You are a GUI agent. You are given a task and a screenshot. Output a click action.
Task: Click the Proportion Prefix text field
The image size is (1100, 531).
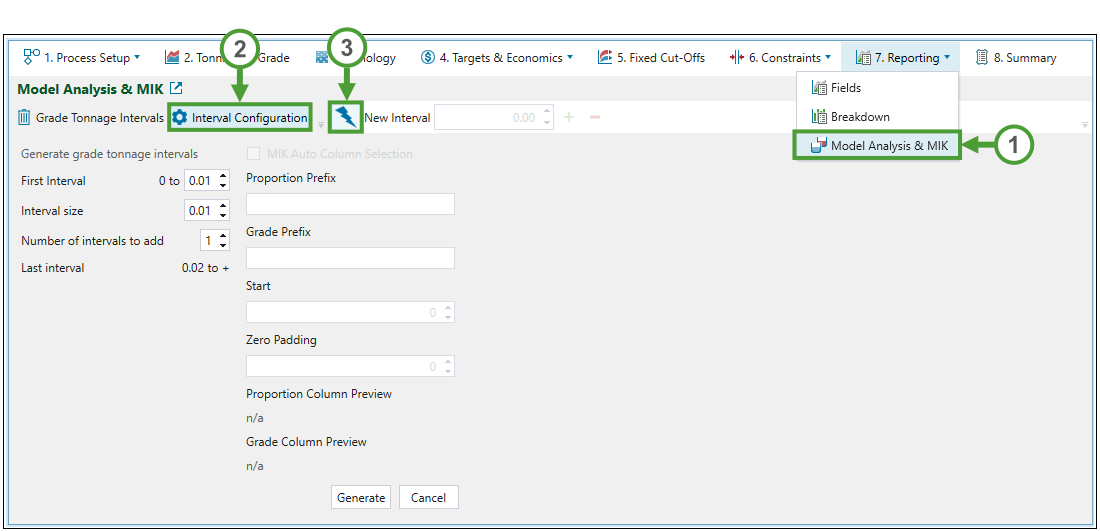tap(350, 204)
